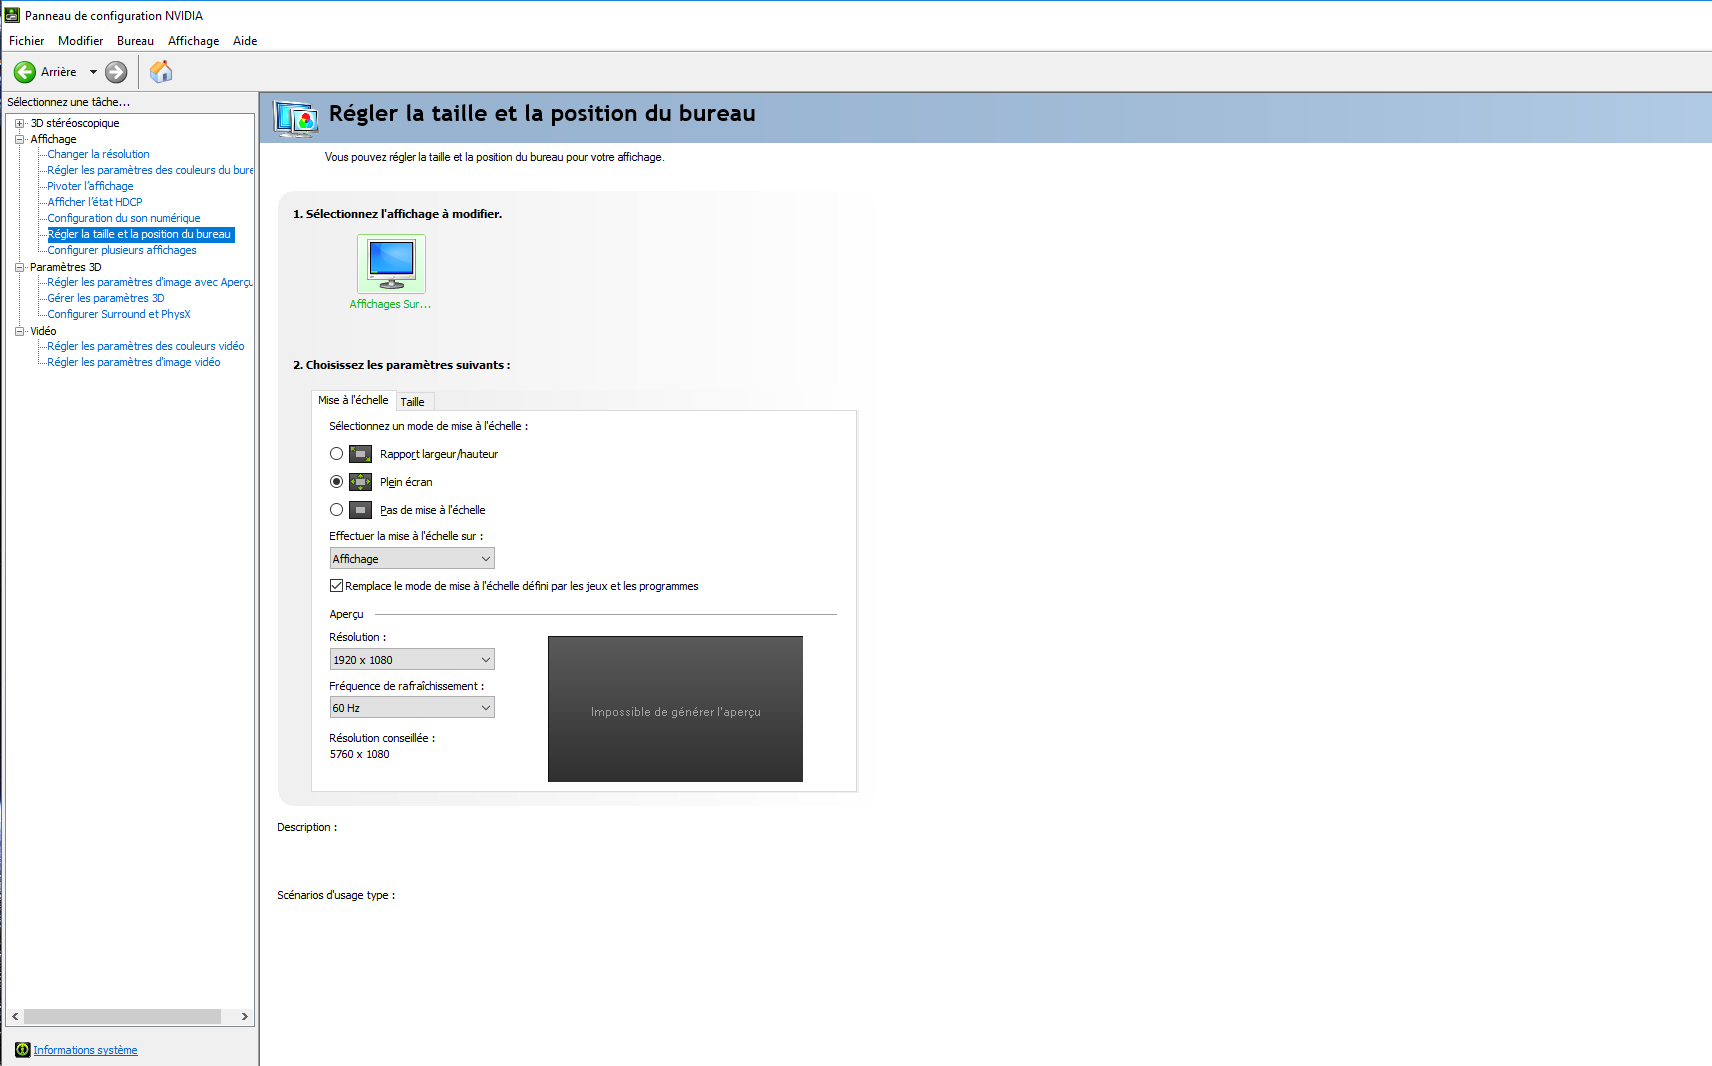Click the 3D stéréoscopique tree label
Image resolution: width=1712 pixels, height=1066 pixels.
[x=75, y=124]
